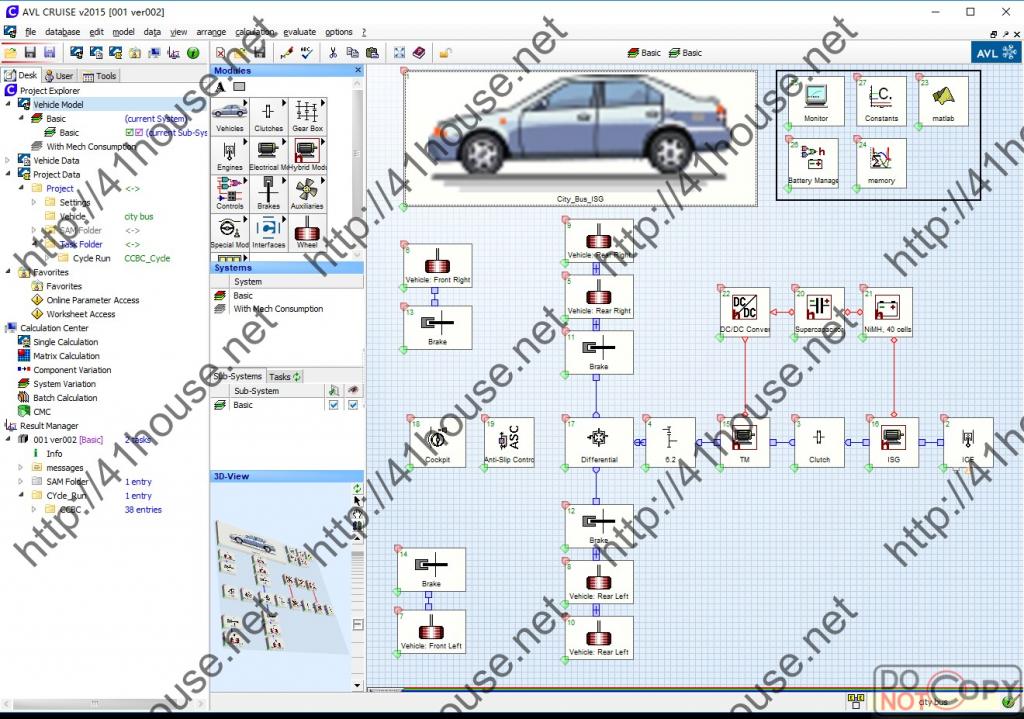Switch to the User tab
1024x719 pixels.
tap(59, 76)
